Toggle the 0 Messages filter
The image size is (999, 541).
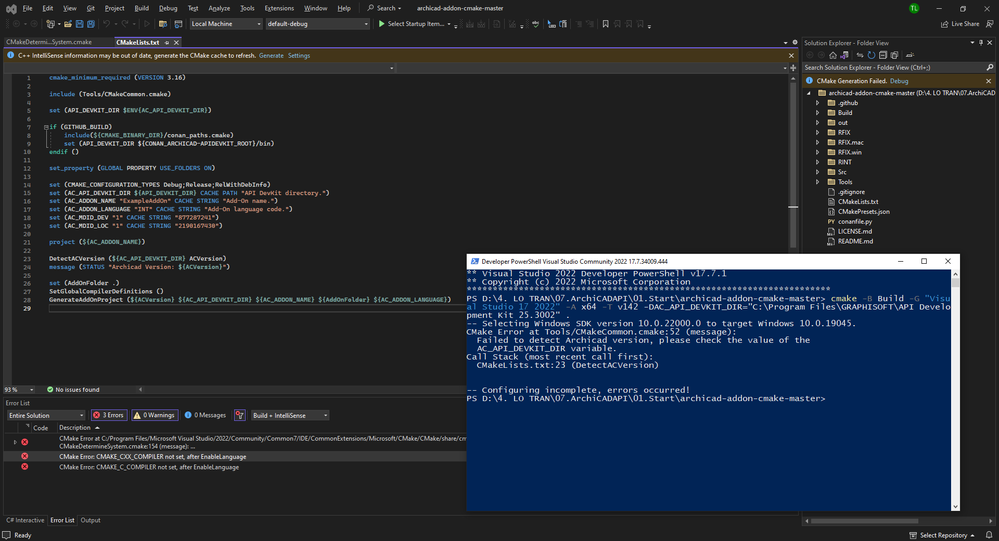(x=205, y=415)
